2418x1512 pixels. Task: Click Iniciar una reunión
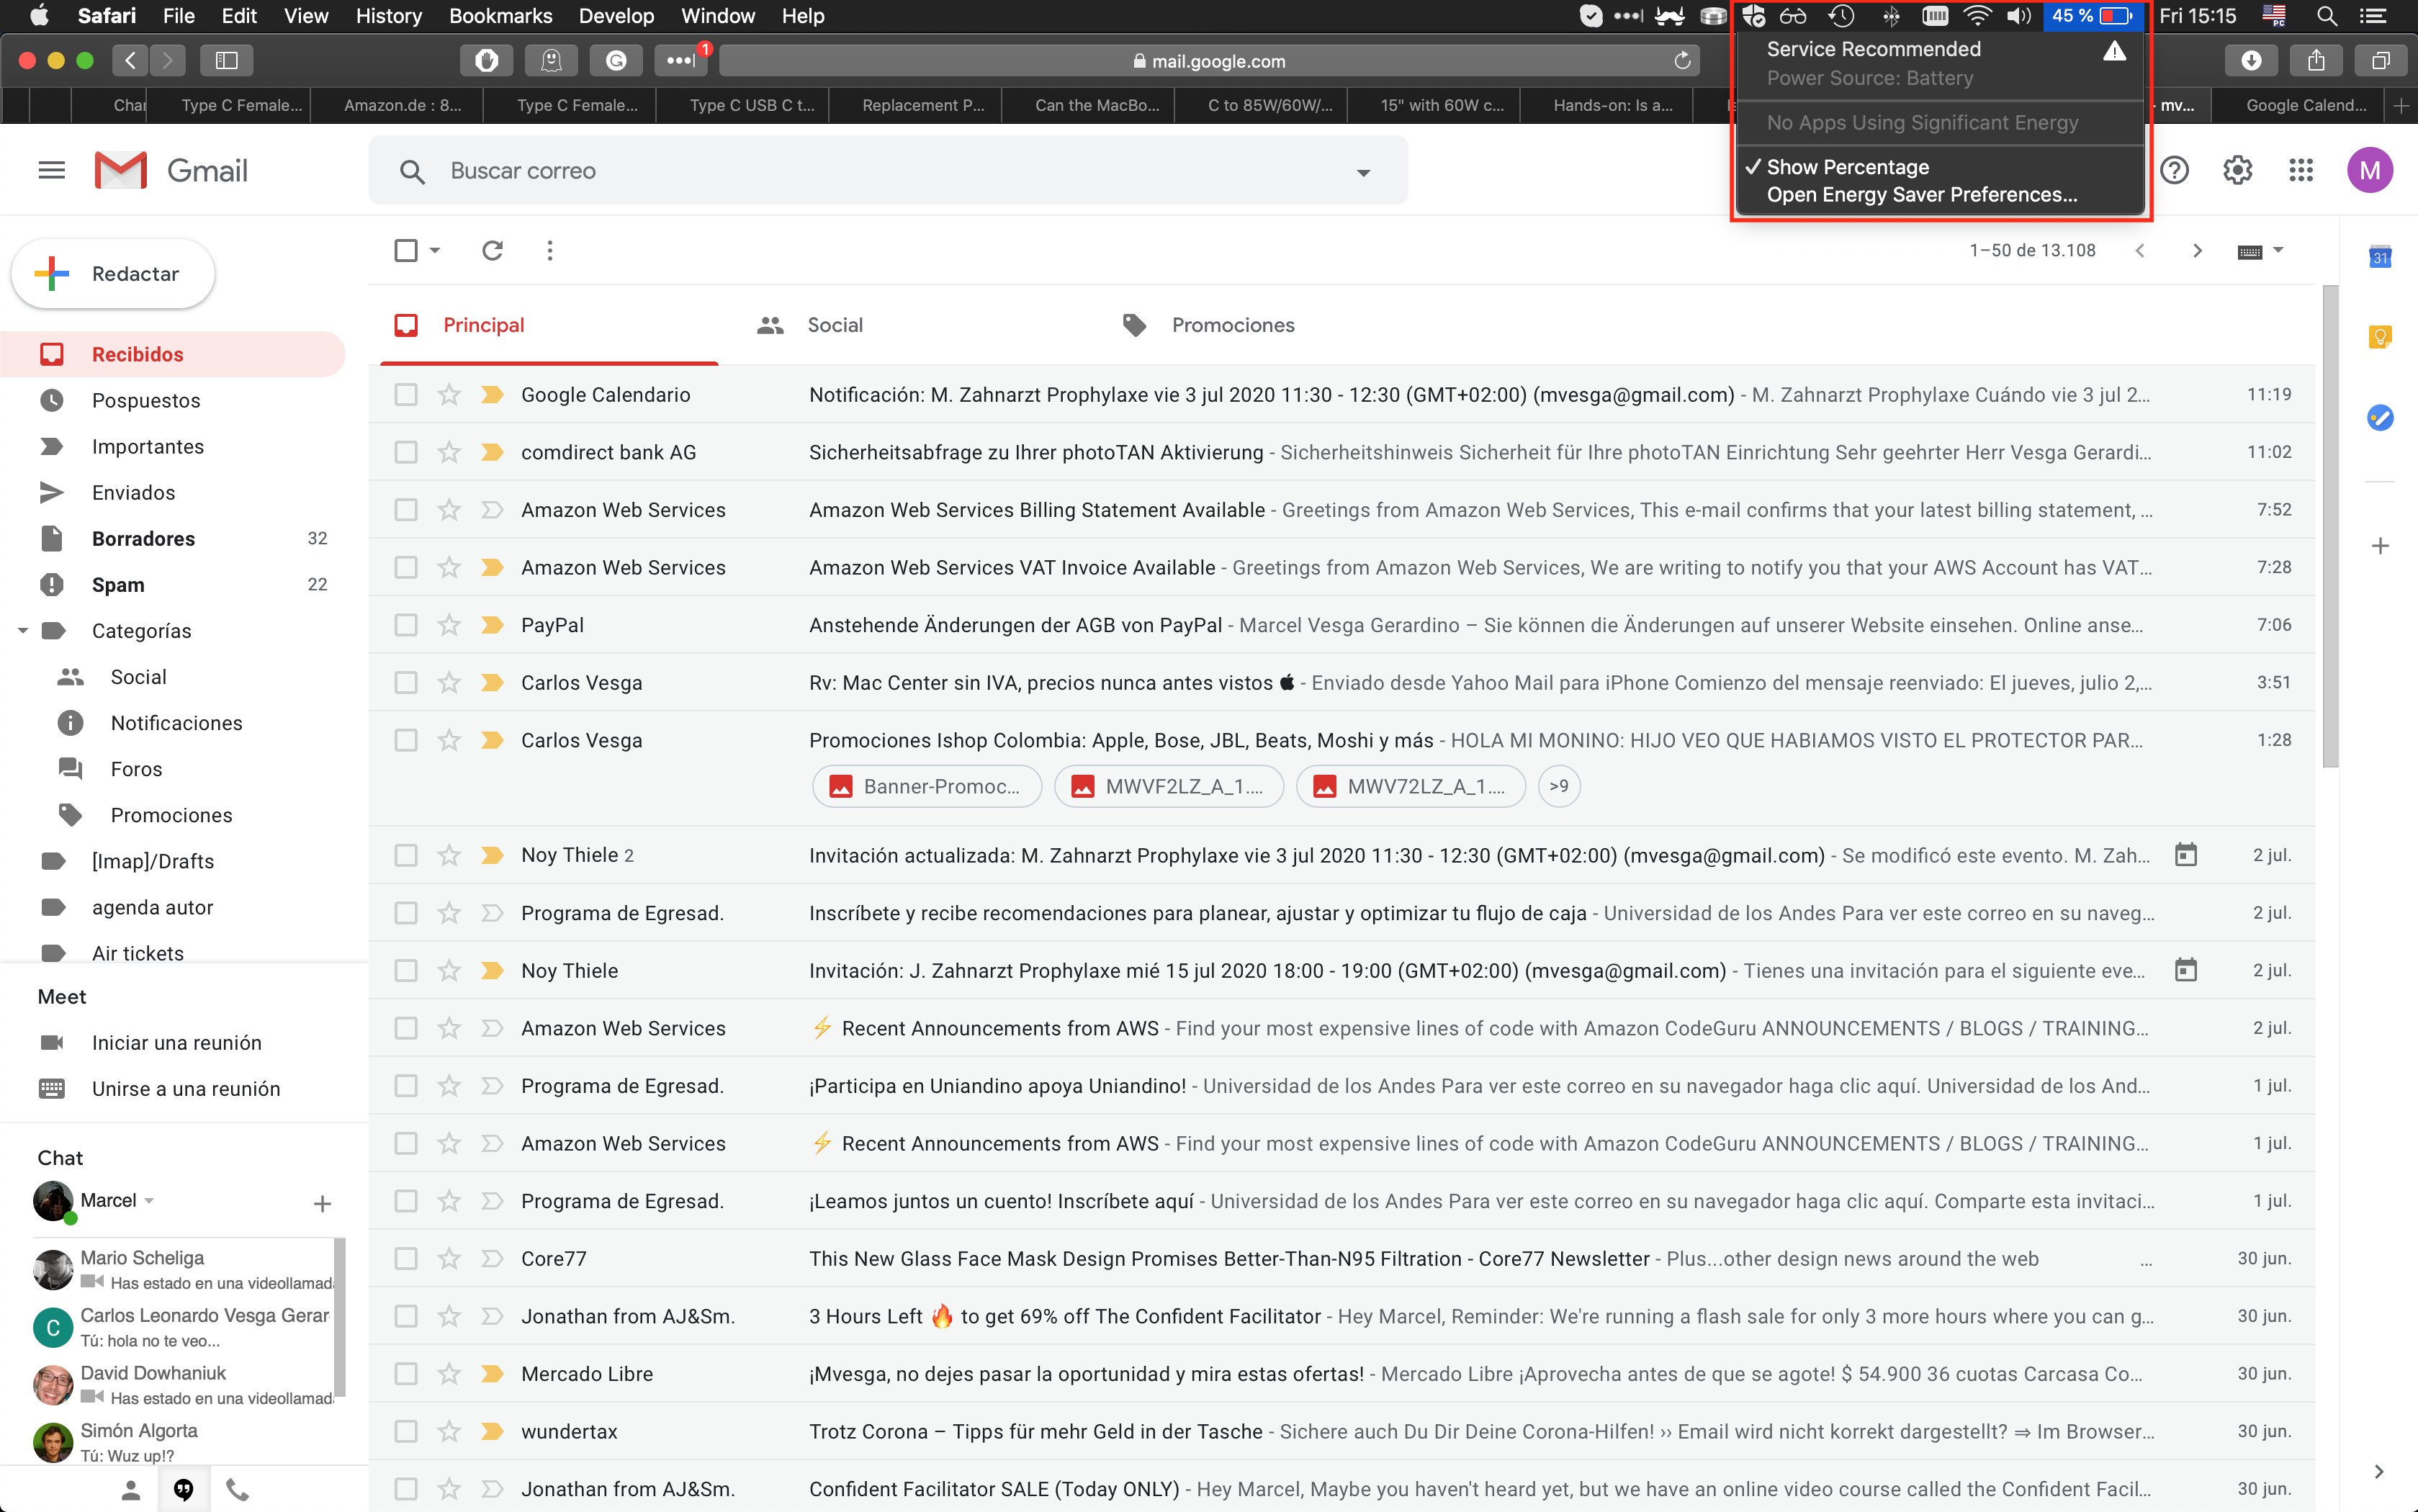(x=176, y=1043)
